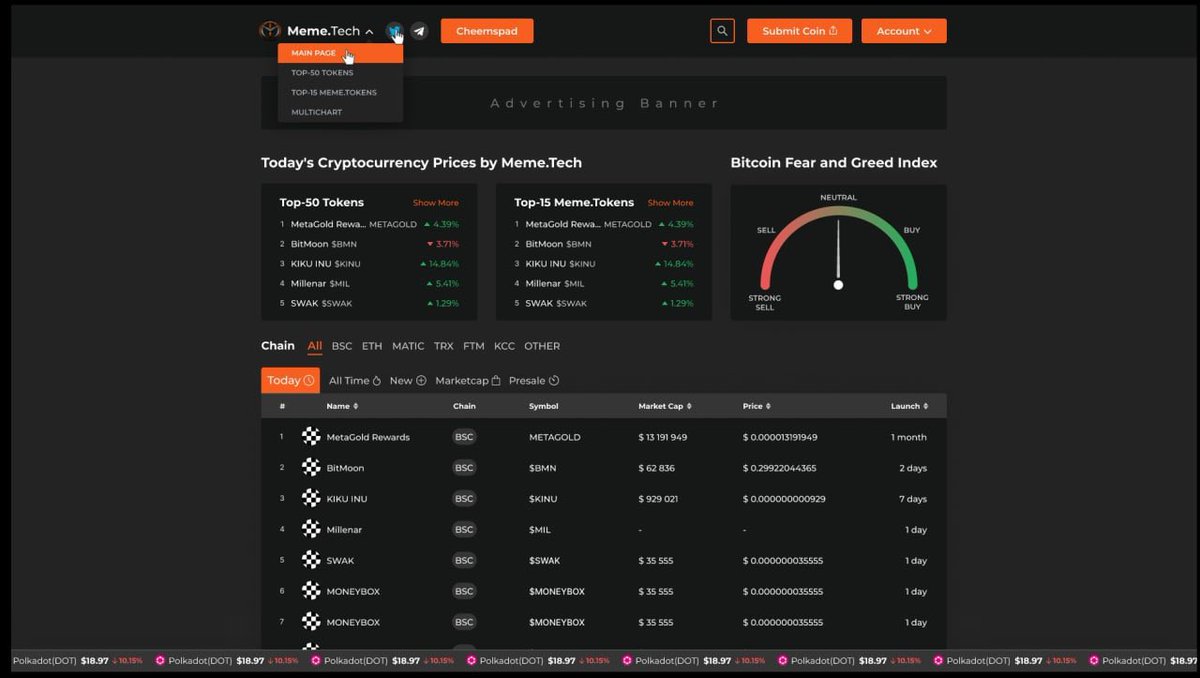
Task: Click the BSC chain badge for MetaGold Rewards
Action: [x=464, y=437]
